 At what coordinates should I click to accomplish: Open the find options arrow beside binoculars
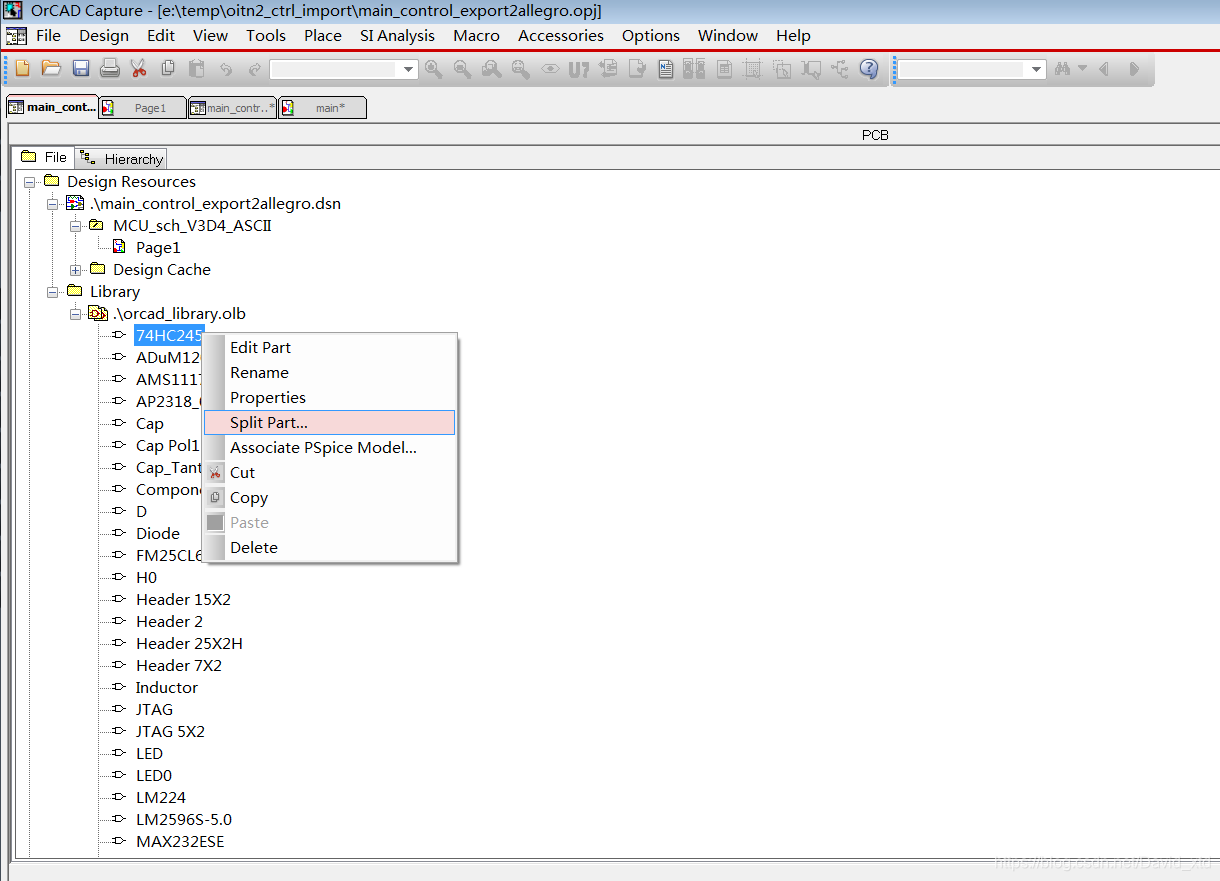[x=1082, y=69]
